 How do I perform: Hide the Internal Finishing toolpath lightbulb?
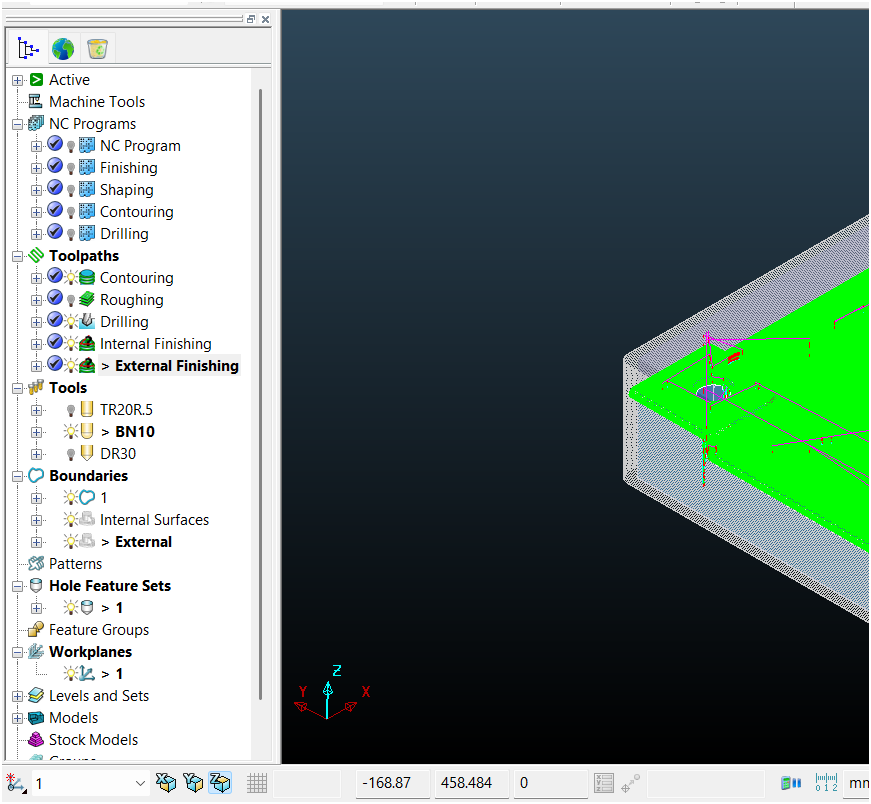[71, 343]
